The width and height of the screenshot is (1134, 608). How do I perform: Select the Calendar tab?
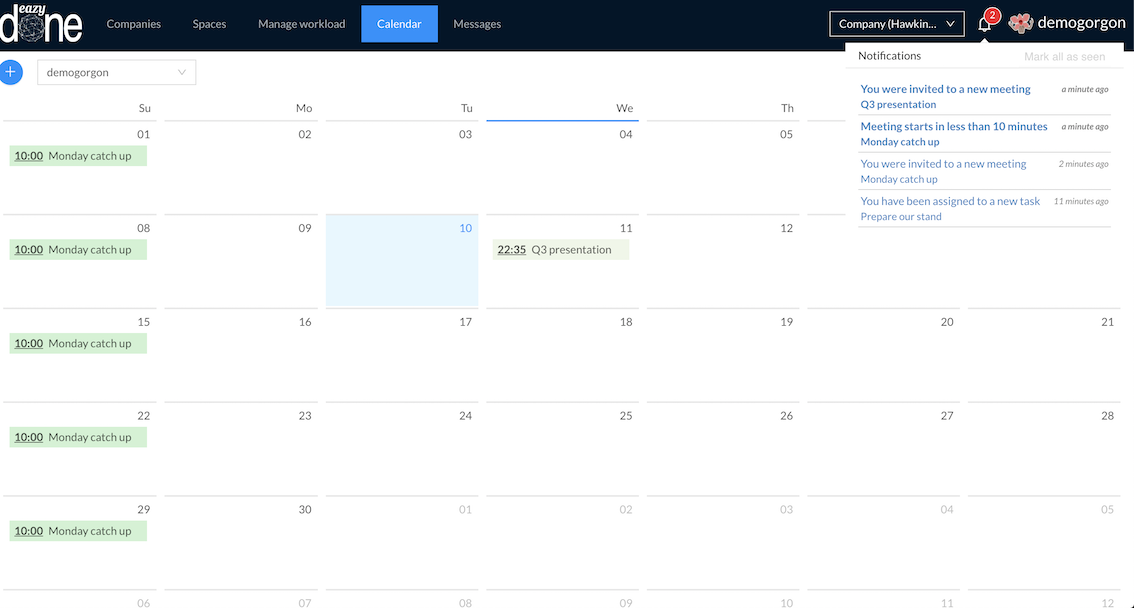399,24
